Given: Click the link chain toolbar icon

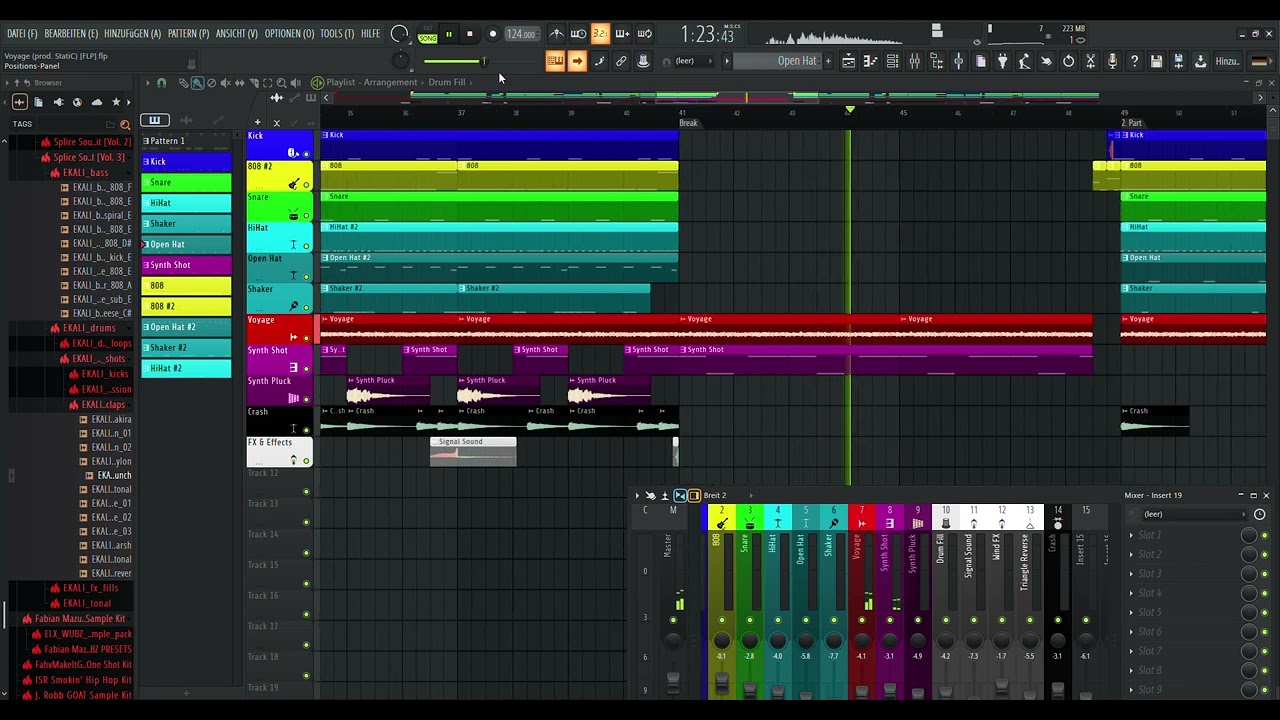Looking at the screenshot, I should point(621,61).
